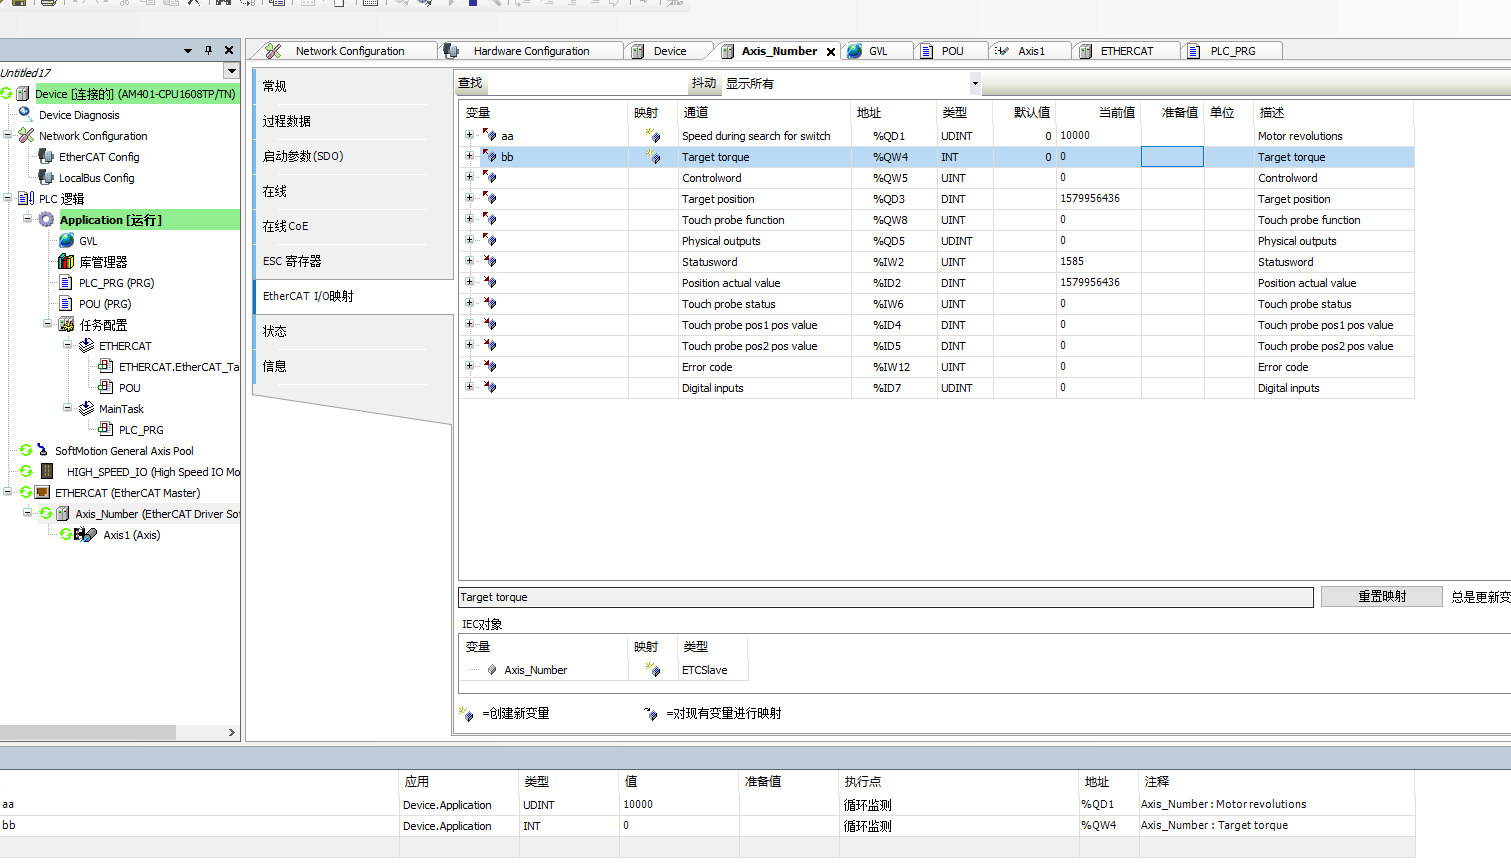
Task: Open LocalBus Config in device tree
Action: [x=96, y=178]
